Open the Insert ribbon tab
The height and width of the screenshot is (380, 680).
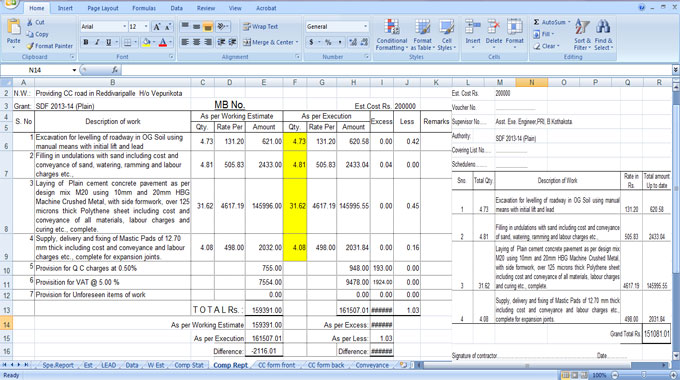(x=65, y=8)
